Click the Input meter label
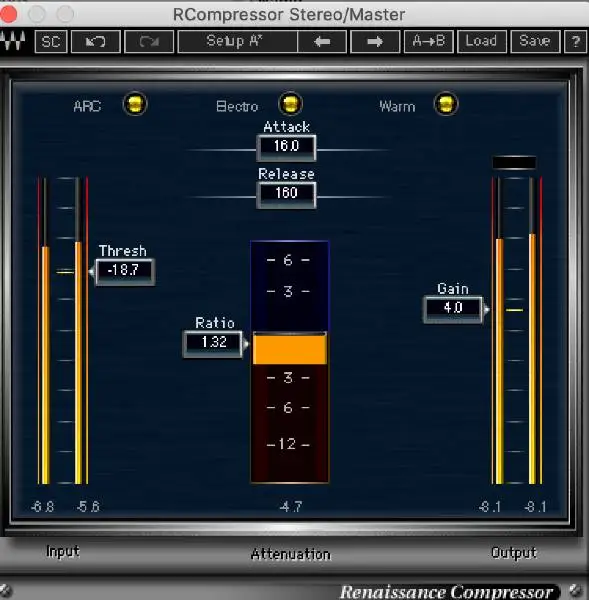589x600 pixels. coord(63,551)
